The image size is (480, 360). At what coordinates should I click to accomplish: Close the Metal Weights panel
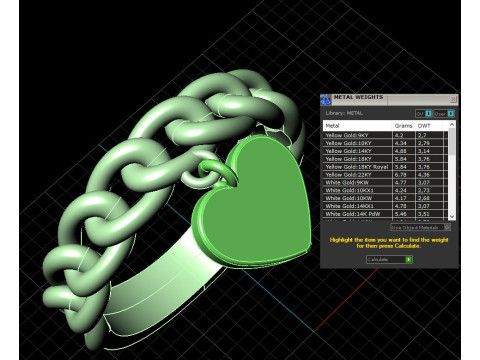coord(453,99)
